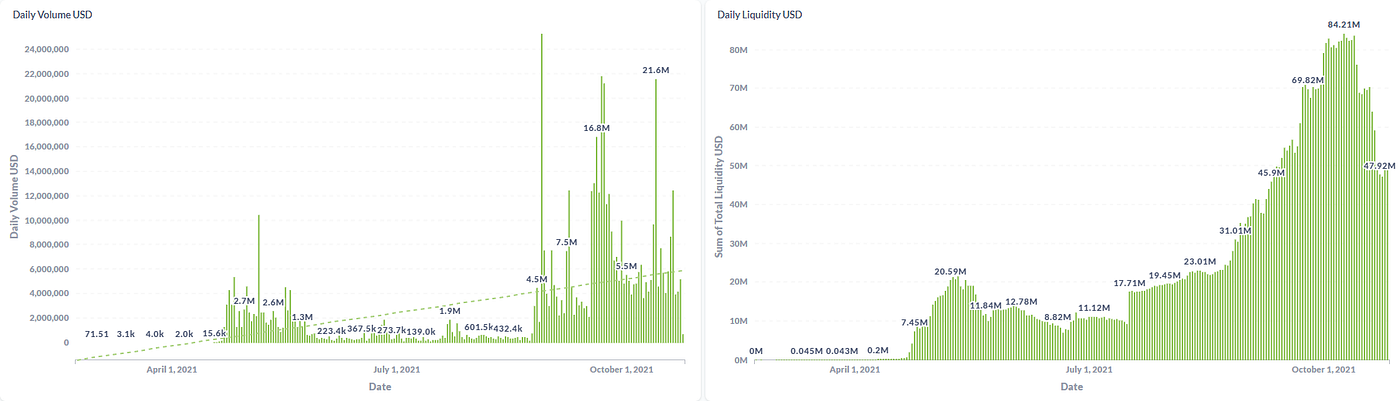Click the 5.5M data label
1400x401 pixels.
[x=626, y=266]
